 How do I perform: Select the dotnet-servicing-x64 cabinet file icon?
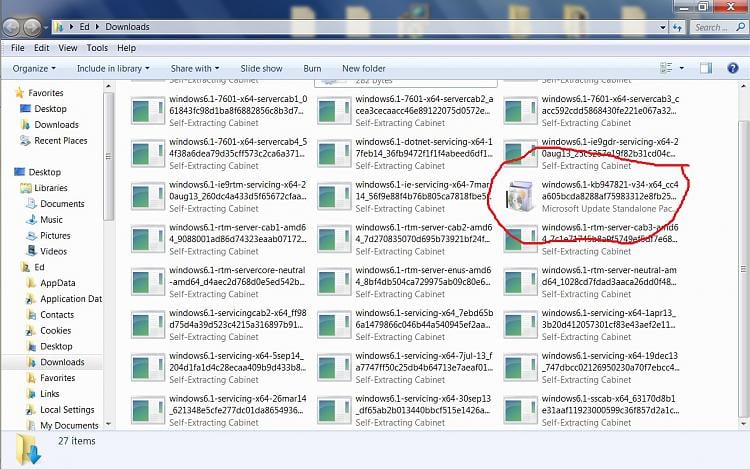tap(334, 154)
